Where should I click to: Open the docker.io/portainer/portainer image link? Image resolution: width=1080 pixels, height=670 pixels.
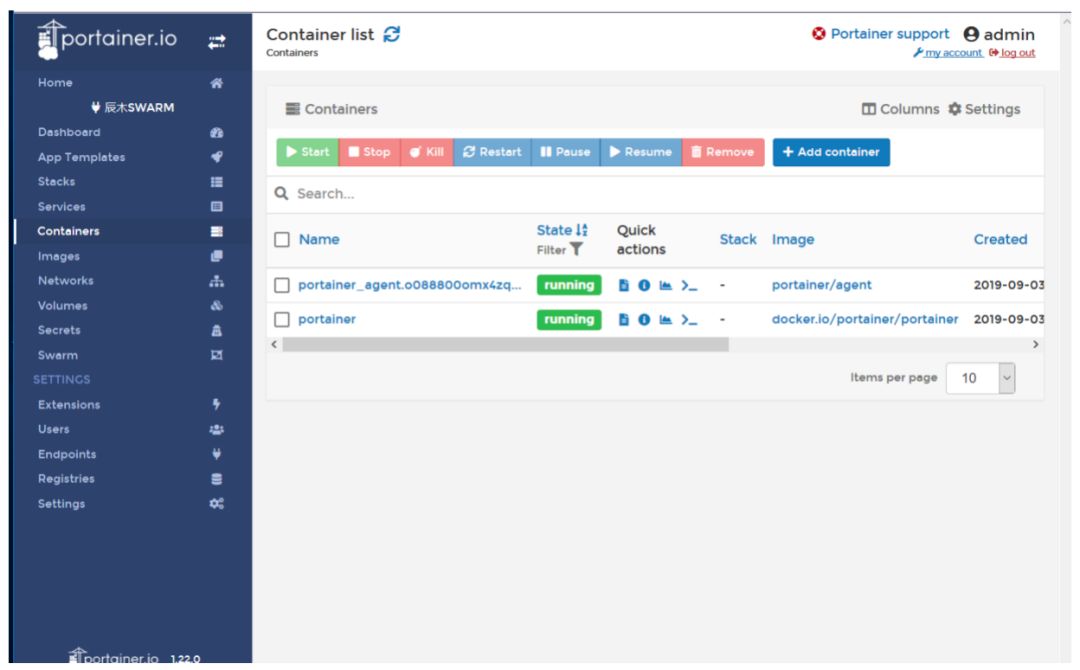[864, 320]
